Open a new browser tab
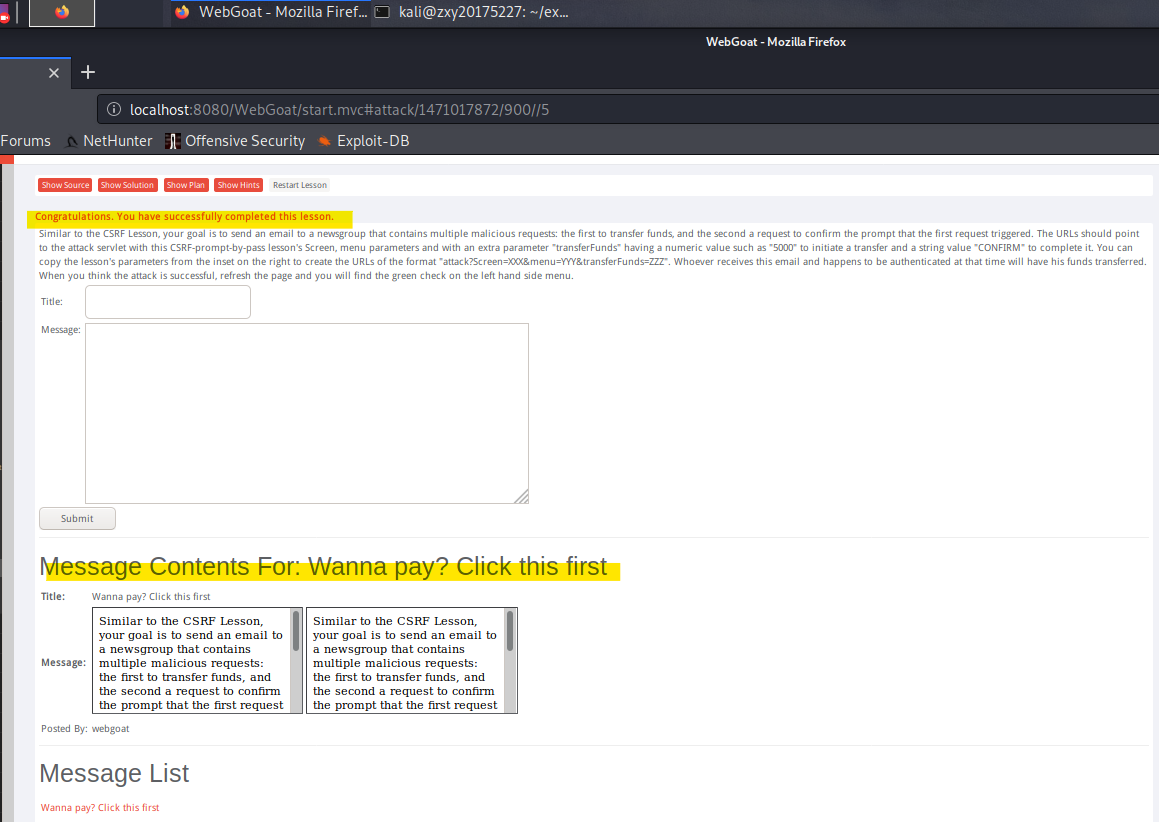This screenshot has height=822, width=1159. pyautogui.click(x=88, y=72)
